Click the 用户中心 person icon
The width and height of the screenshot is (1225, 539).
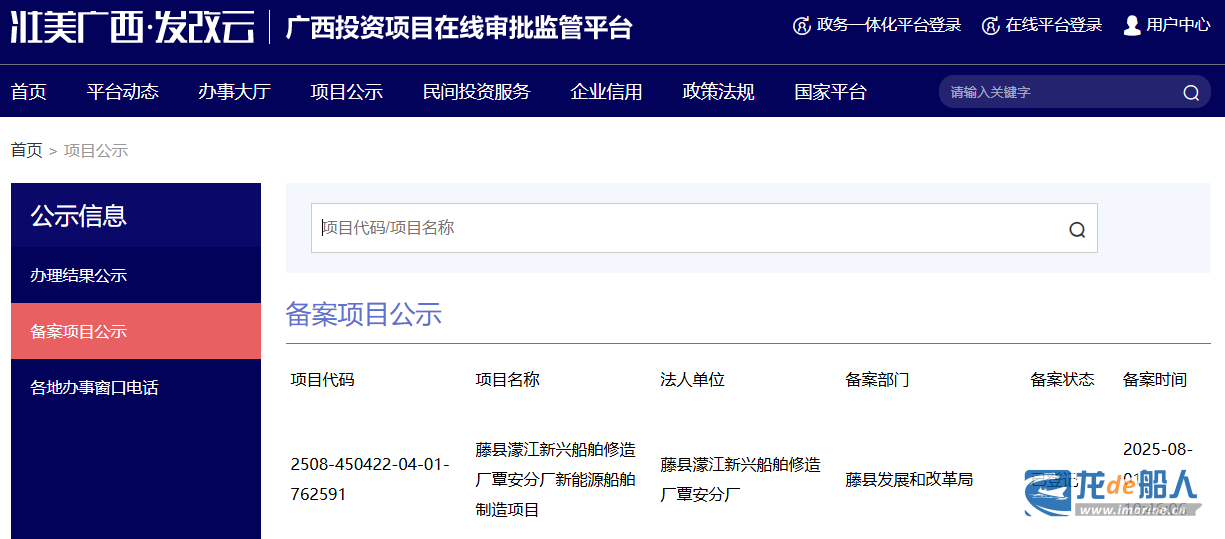(1132, 25)
